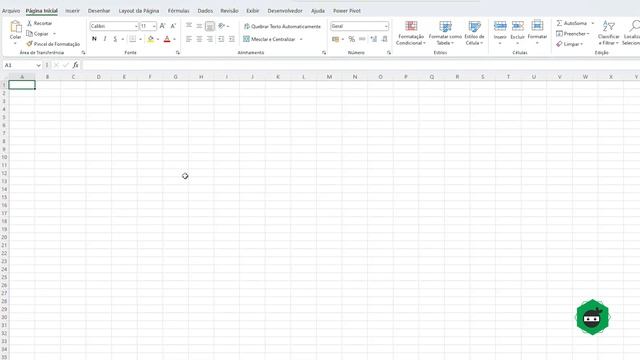Toggle bold N formatting
The height and width of the screenshot is (360, 640).
[x=94, y=39]
